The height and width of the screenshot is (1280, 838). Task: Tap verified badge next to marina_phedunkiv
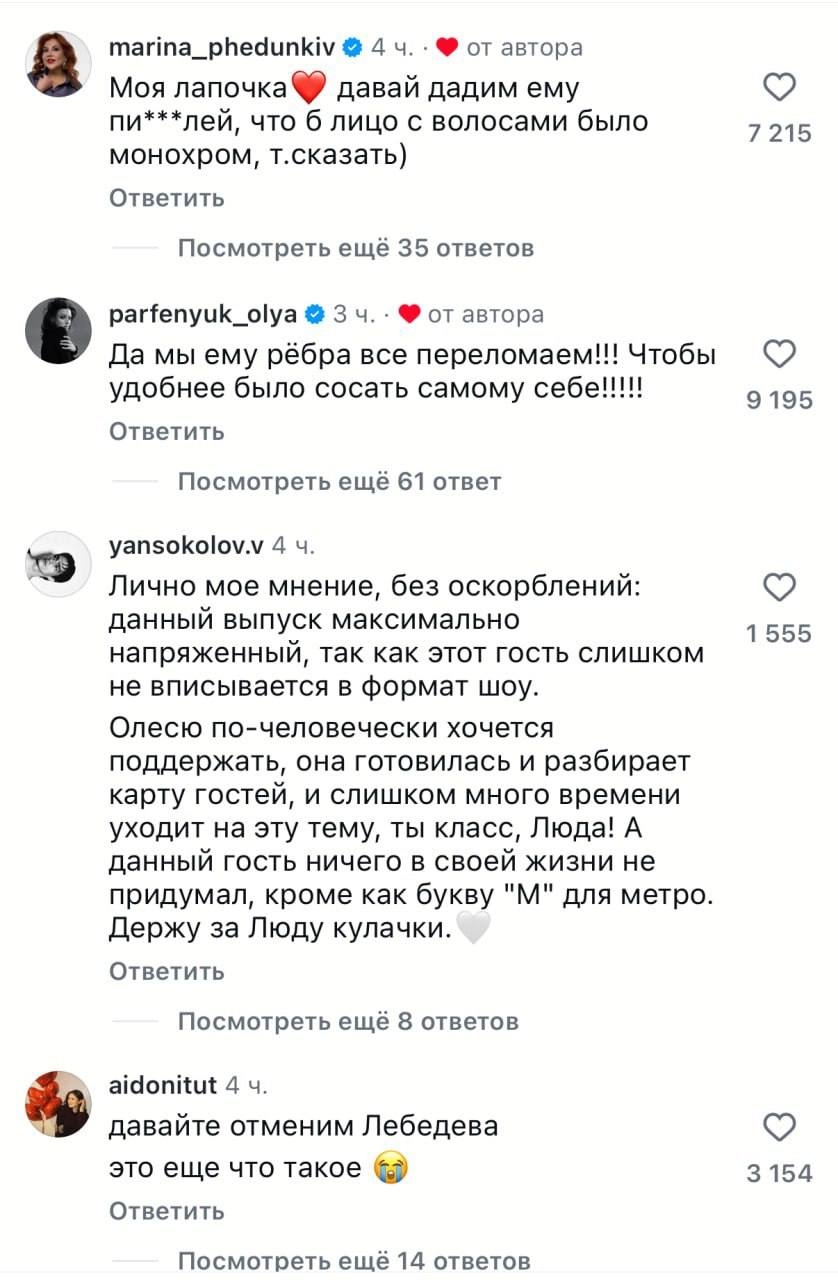click(x=353, y=47)
